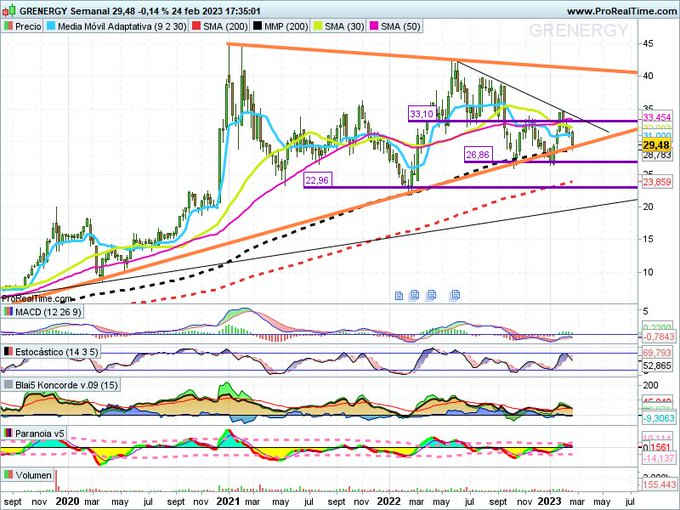Select the MMP (200) legend label

pos(286,26)
